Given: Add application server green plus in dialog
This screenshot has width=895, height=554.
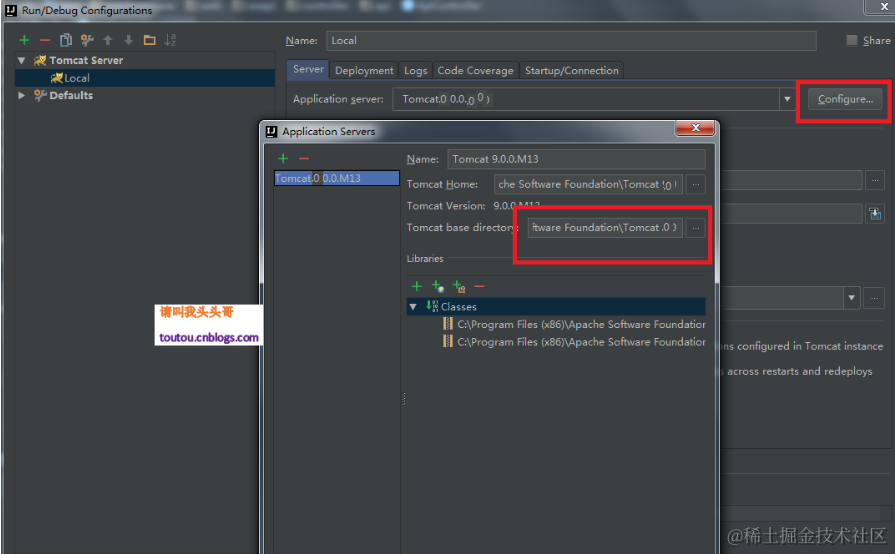Looking at the screenshot, I should (x=283, y=159).
